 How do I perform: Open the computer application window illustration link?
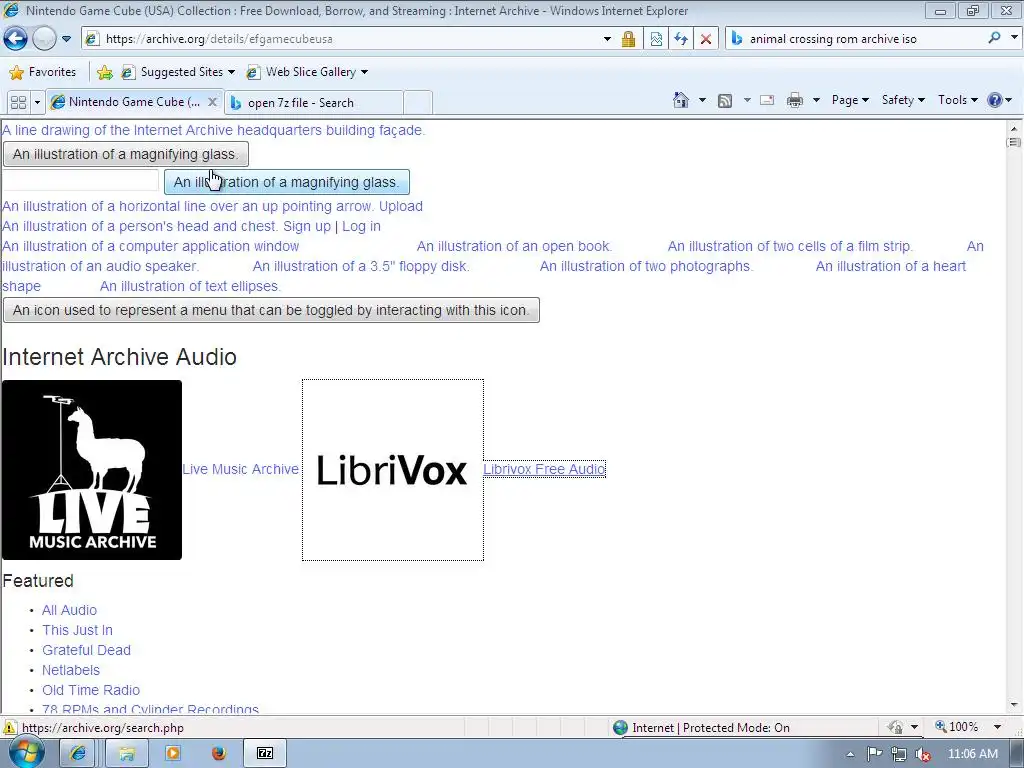150,246
